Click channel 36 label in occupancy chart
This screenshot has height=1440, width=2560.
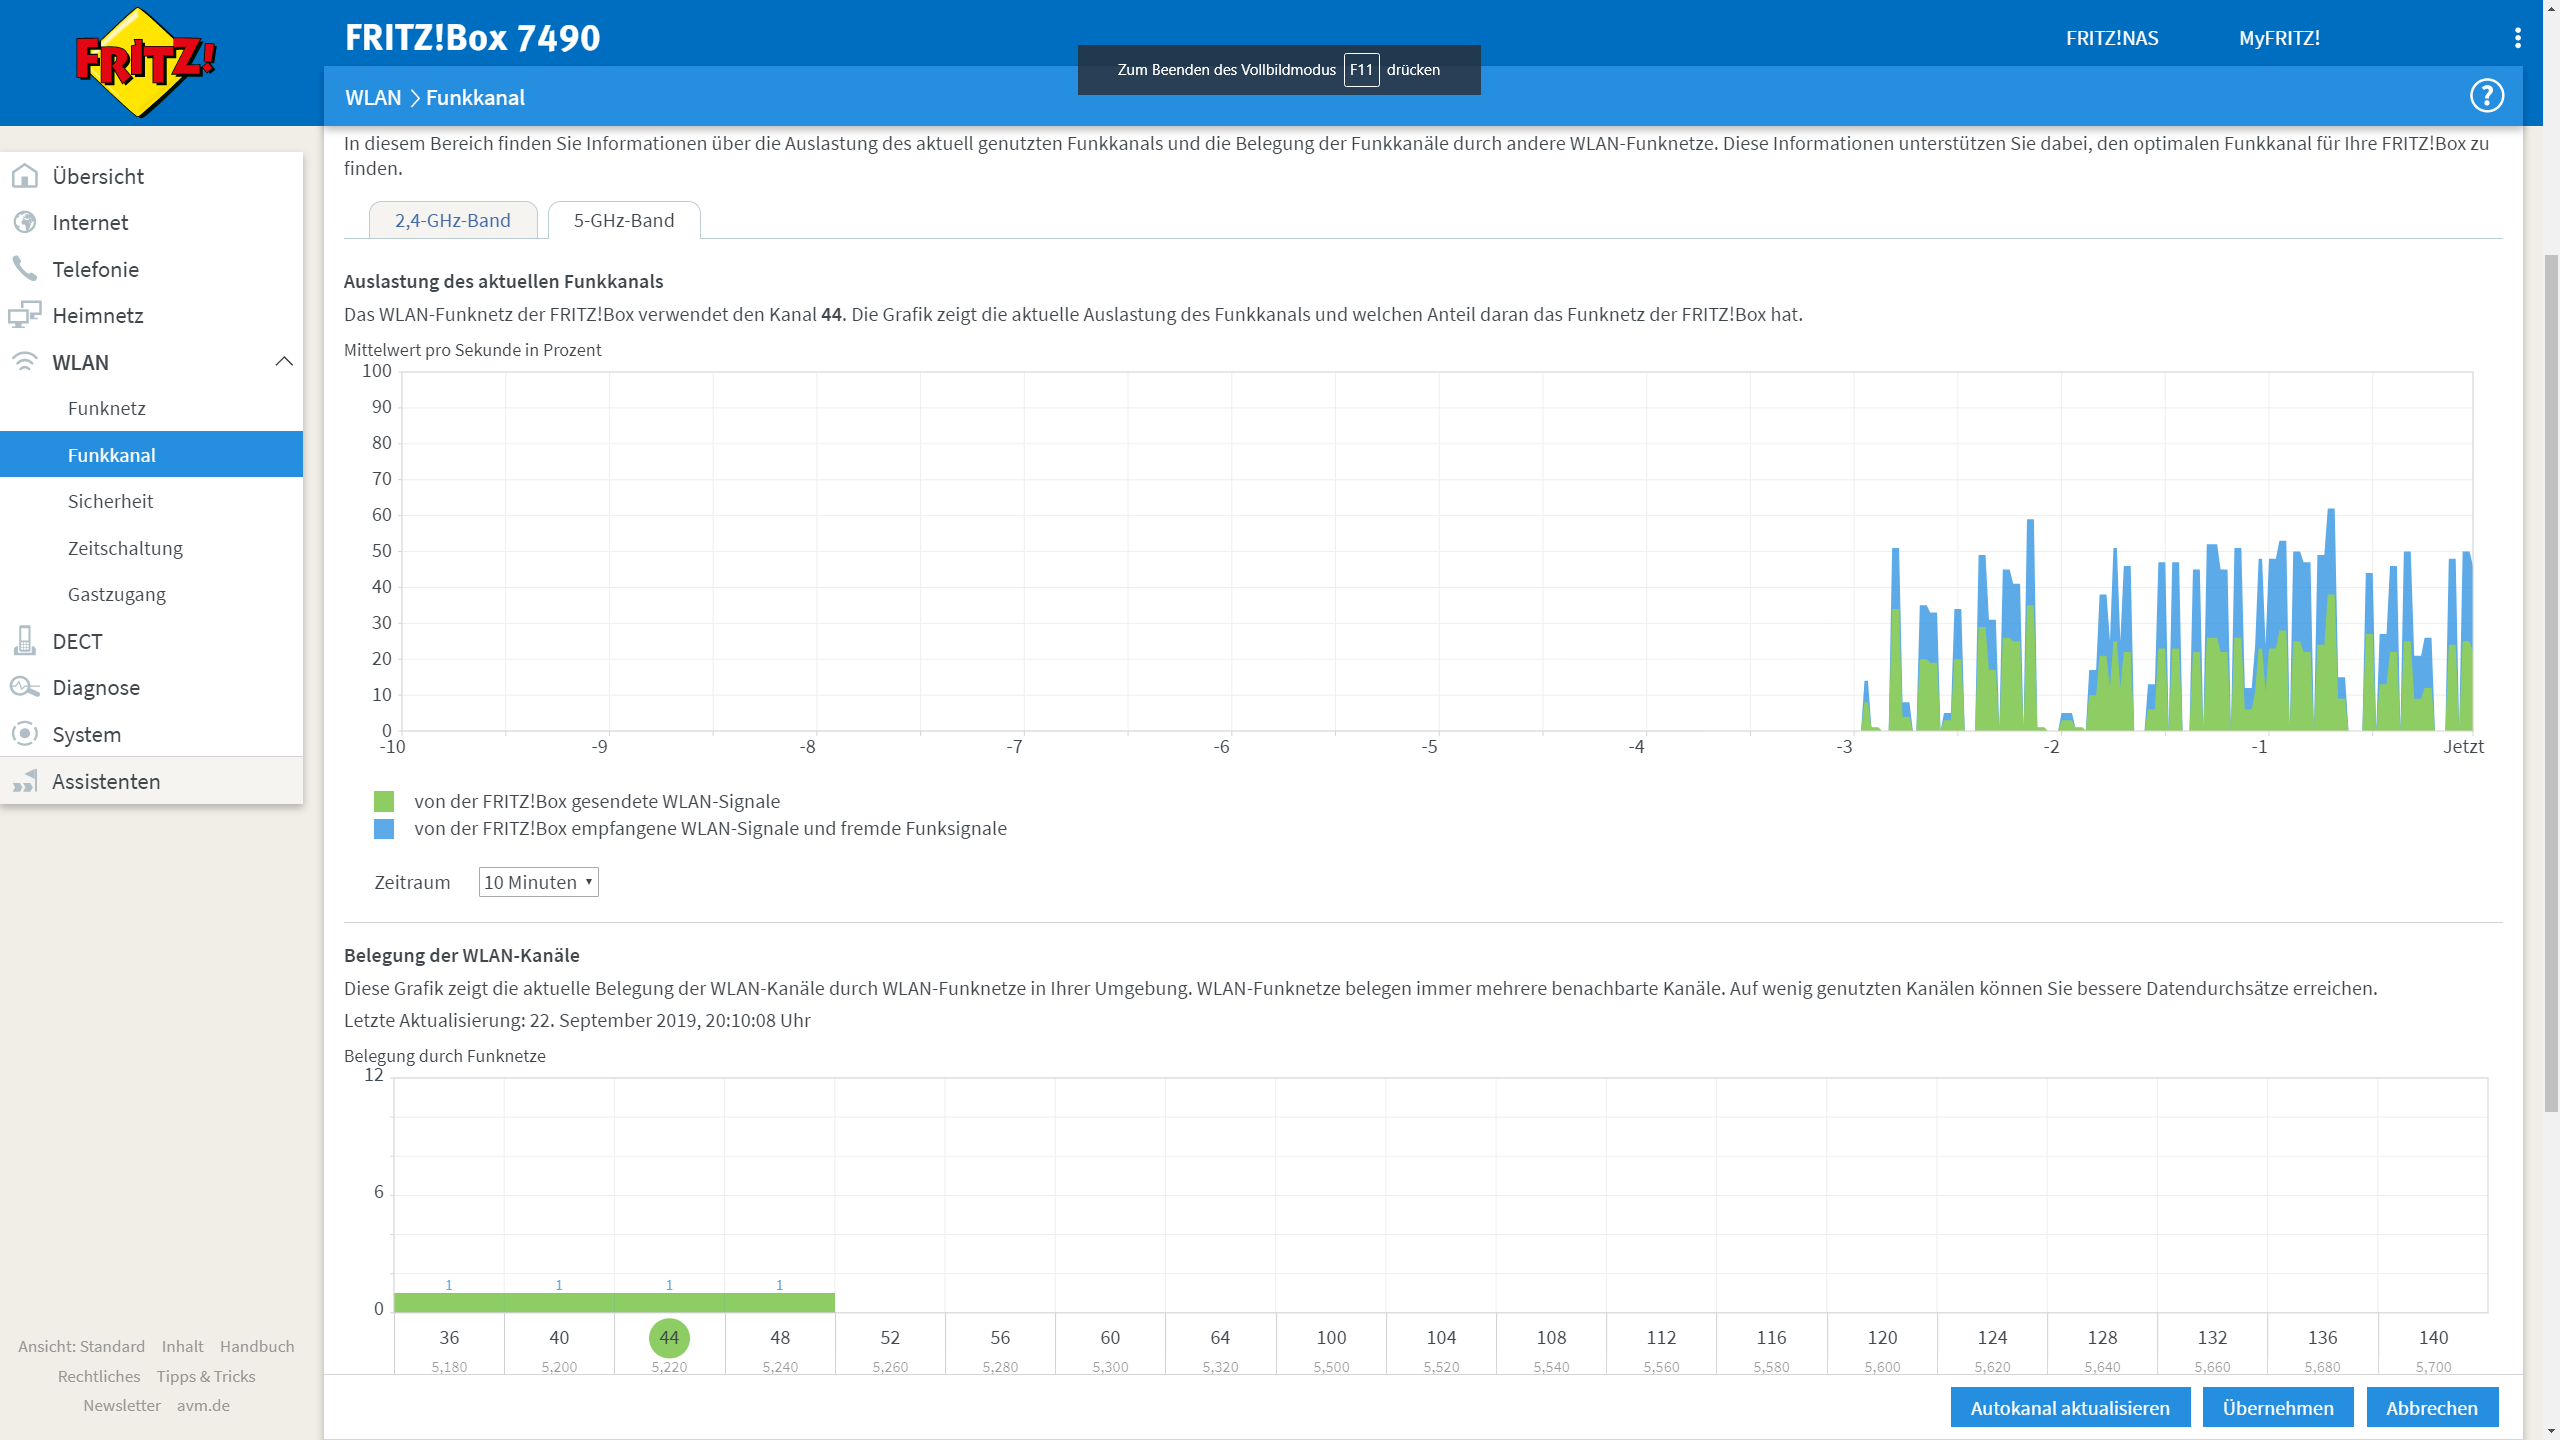pyautogui.click(x=449, y=1337)
